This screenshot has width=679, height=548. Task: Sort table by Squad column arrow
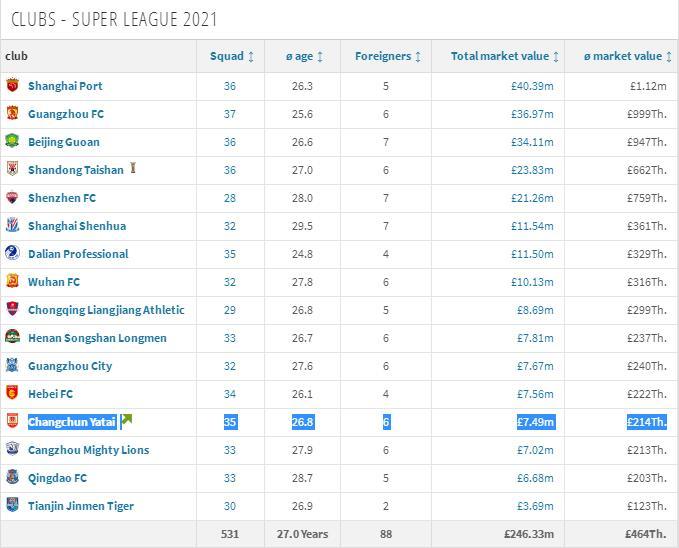click(251, 56)
